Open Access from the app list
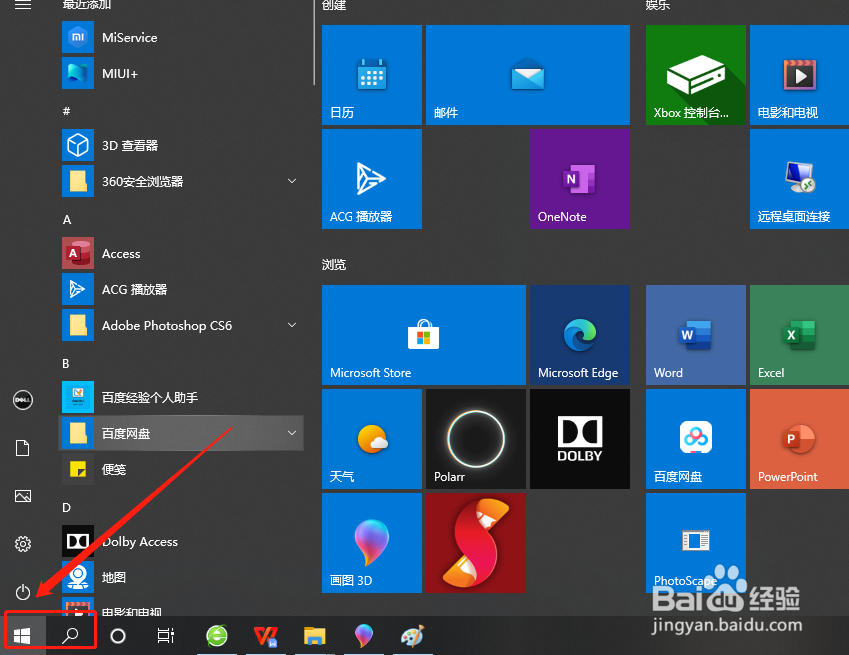 pyautogui.click(x=181, y=253)
